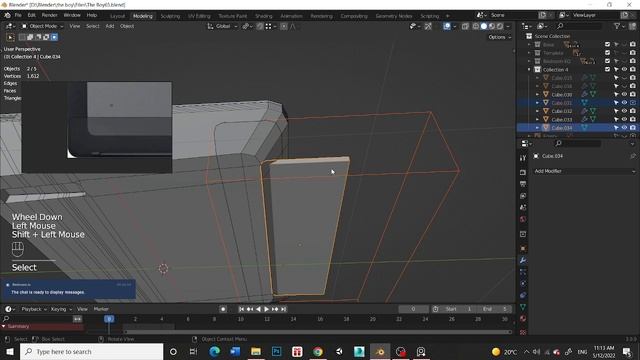Open the World properties tab
The image size is (640, 360).
pos(523,219)
